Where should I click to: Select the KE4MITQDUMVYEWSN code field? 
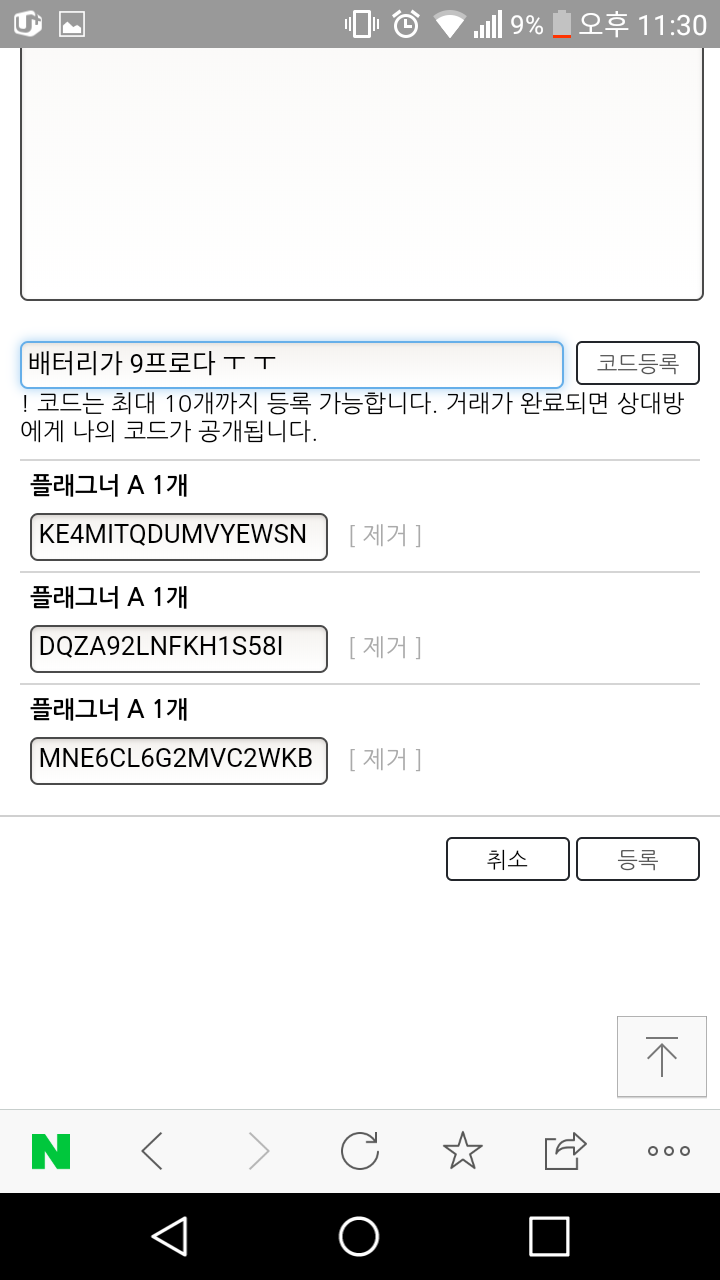point(179,536)
